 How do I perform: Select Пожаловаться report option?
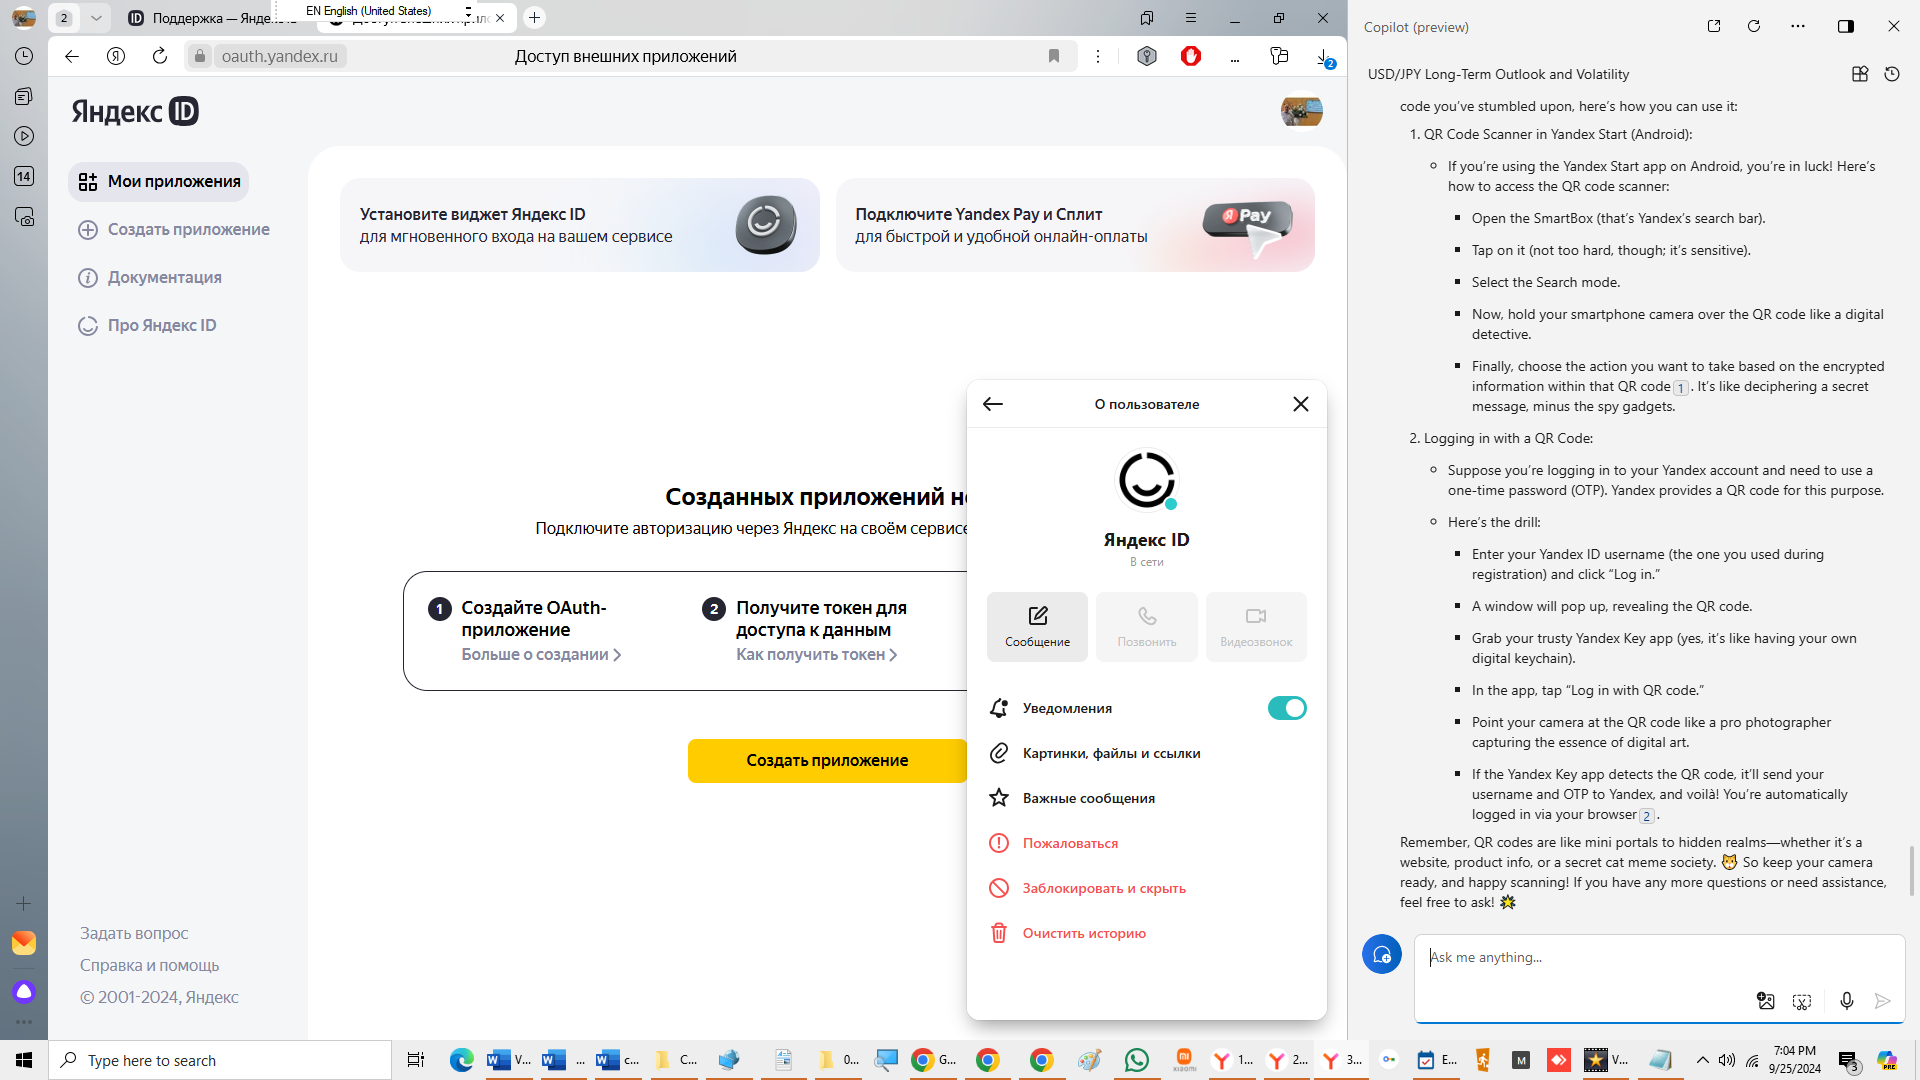(x=1147, y=843)
